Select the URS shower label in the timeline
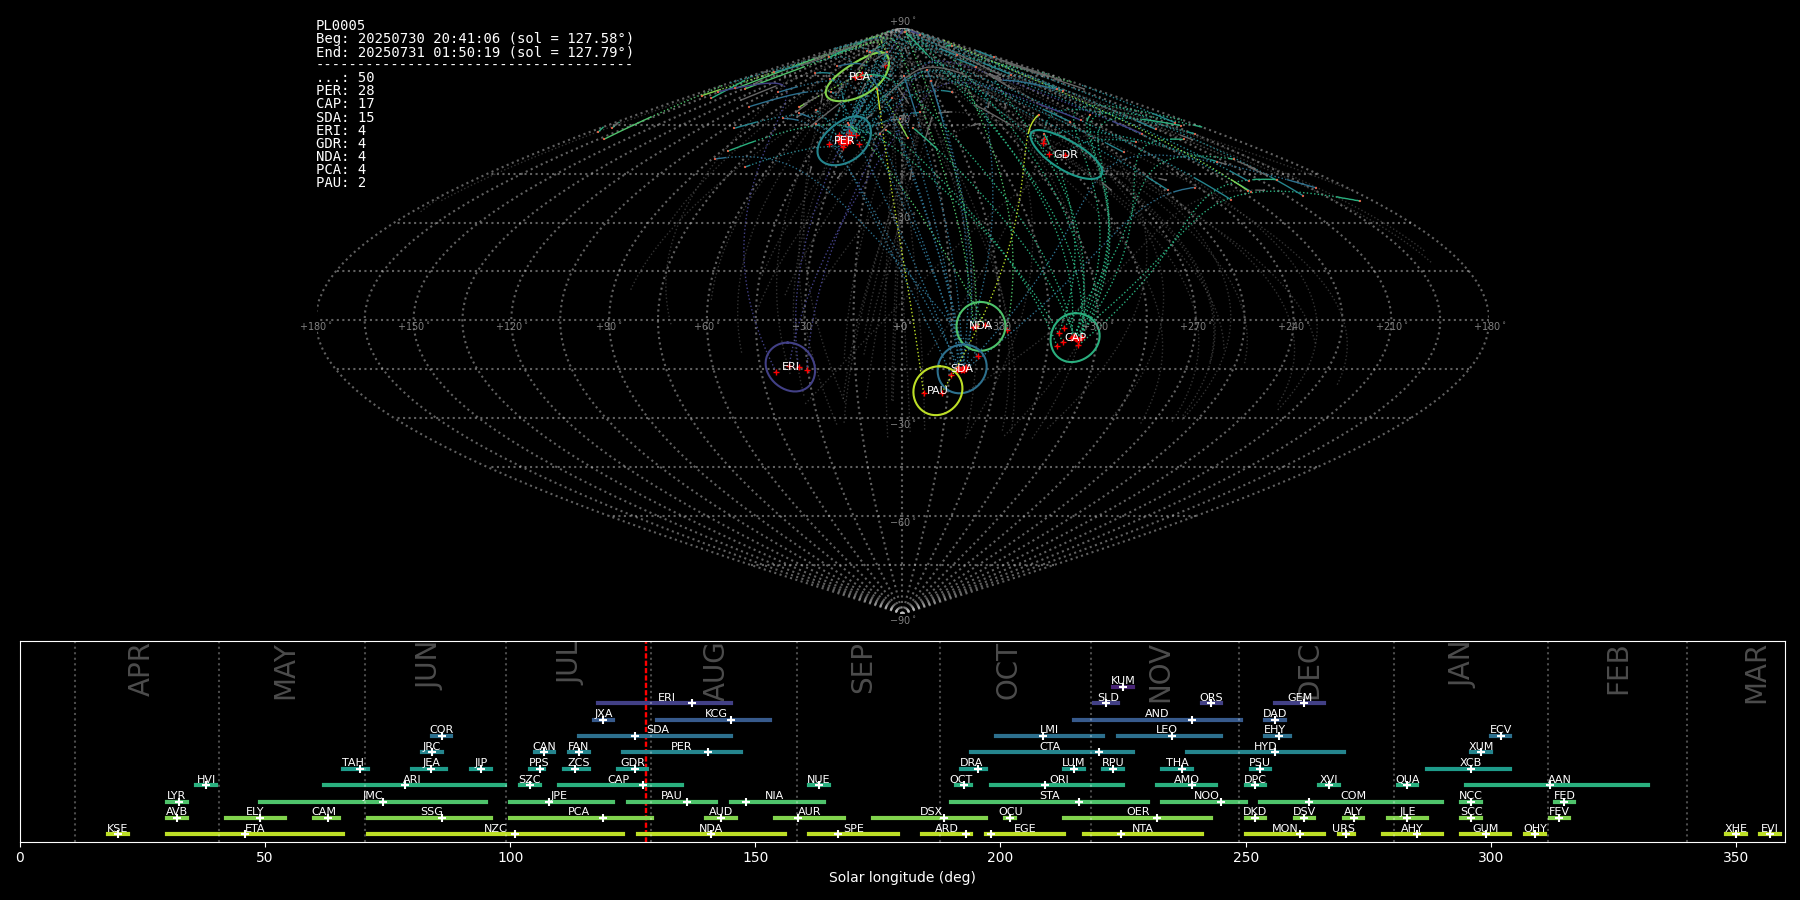This screenshot has height=900, width=1800. coord(1343,829)
